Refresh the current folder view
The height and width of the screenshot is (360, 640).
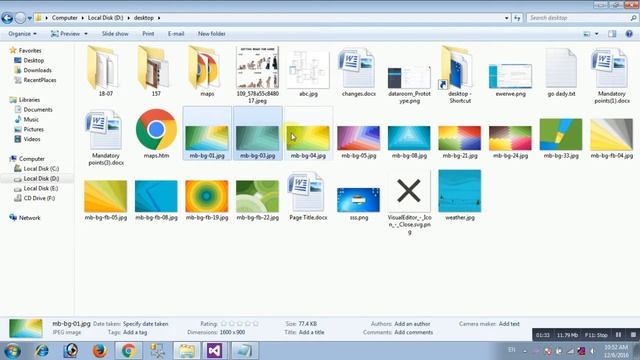coord(517,18)
